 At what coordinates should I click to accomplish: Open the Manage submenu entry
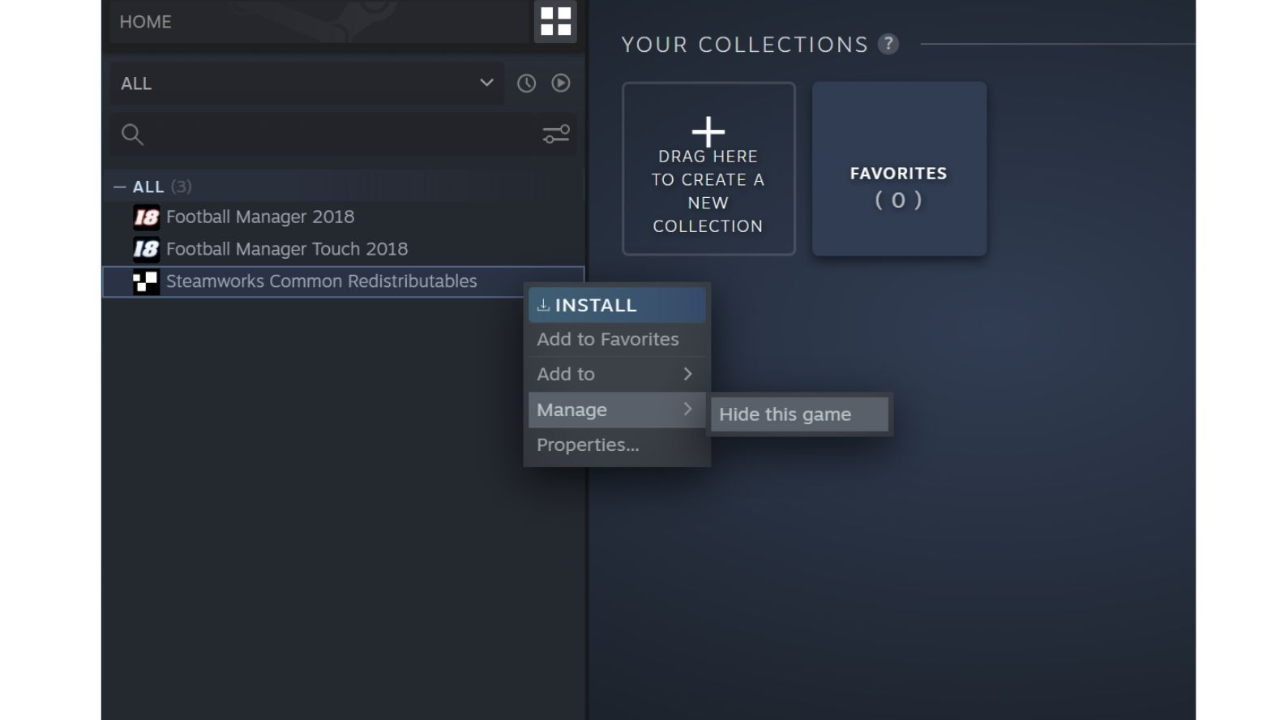(x=617, y=410)
